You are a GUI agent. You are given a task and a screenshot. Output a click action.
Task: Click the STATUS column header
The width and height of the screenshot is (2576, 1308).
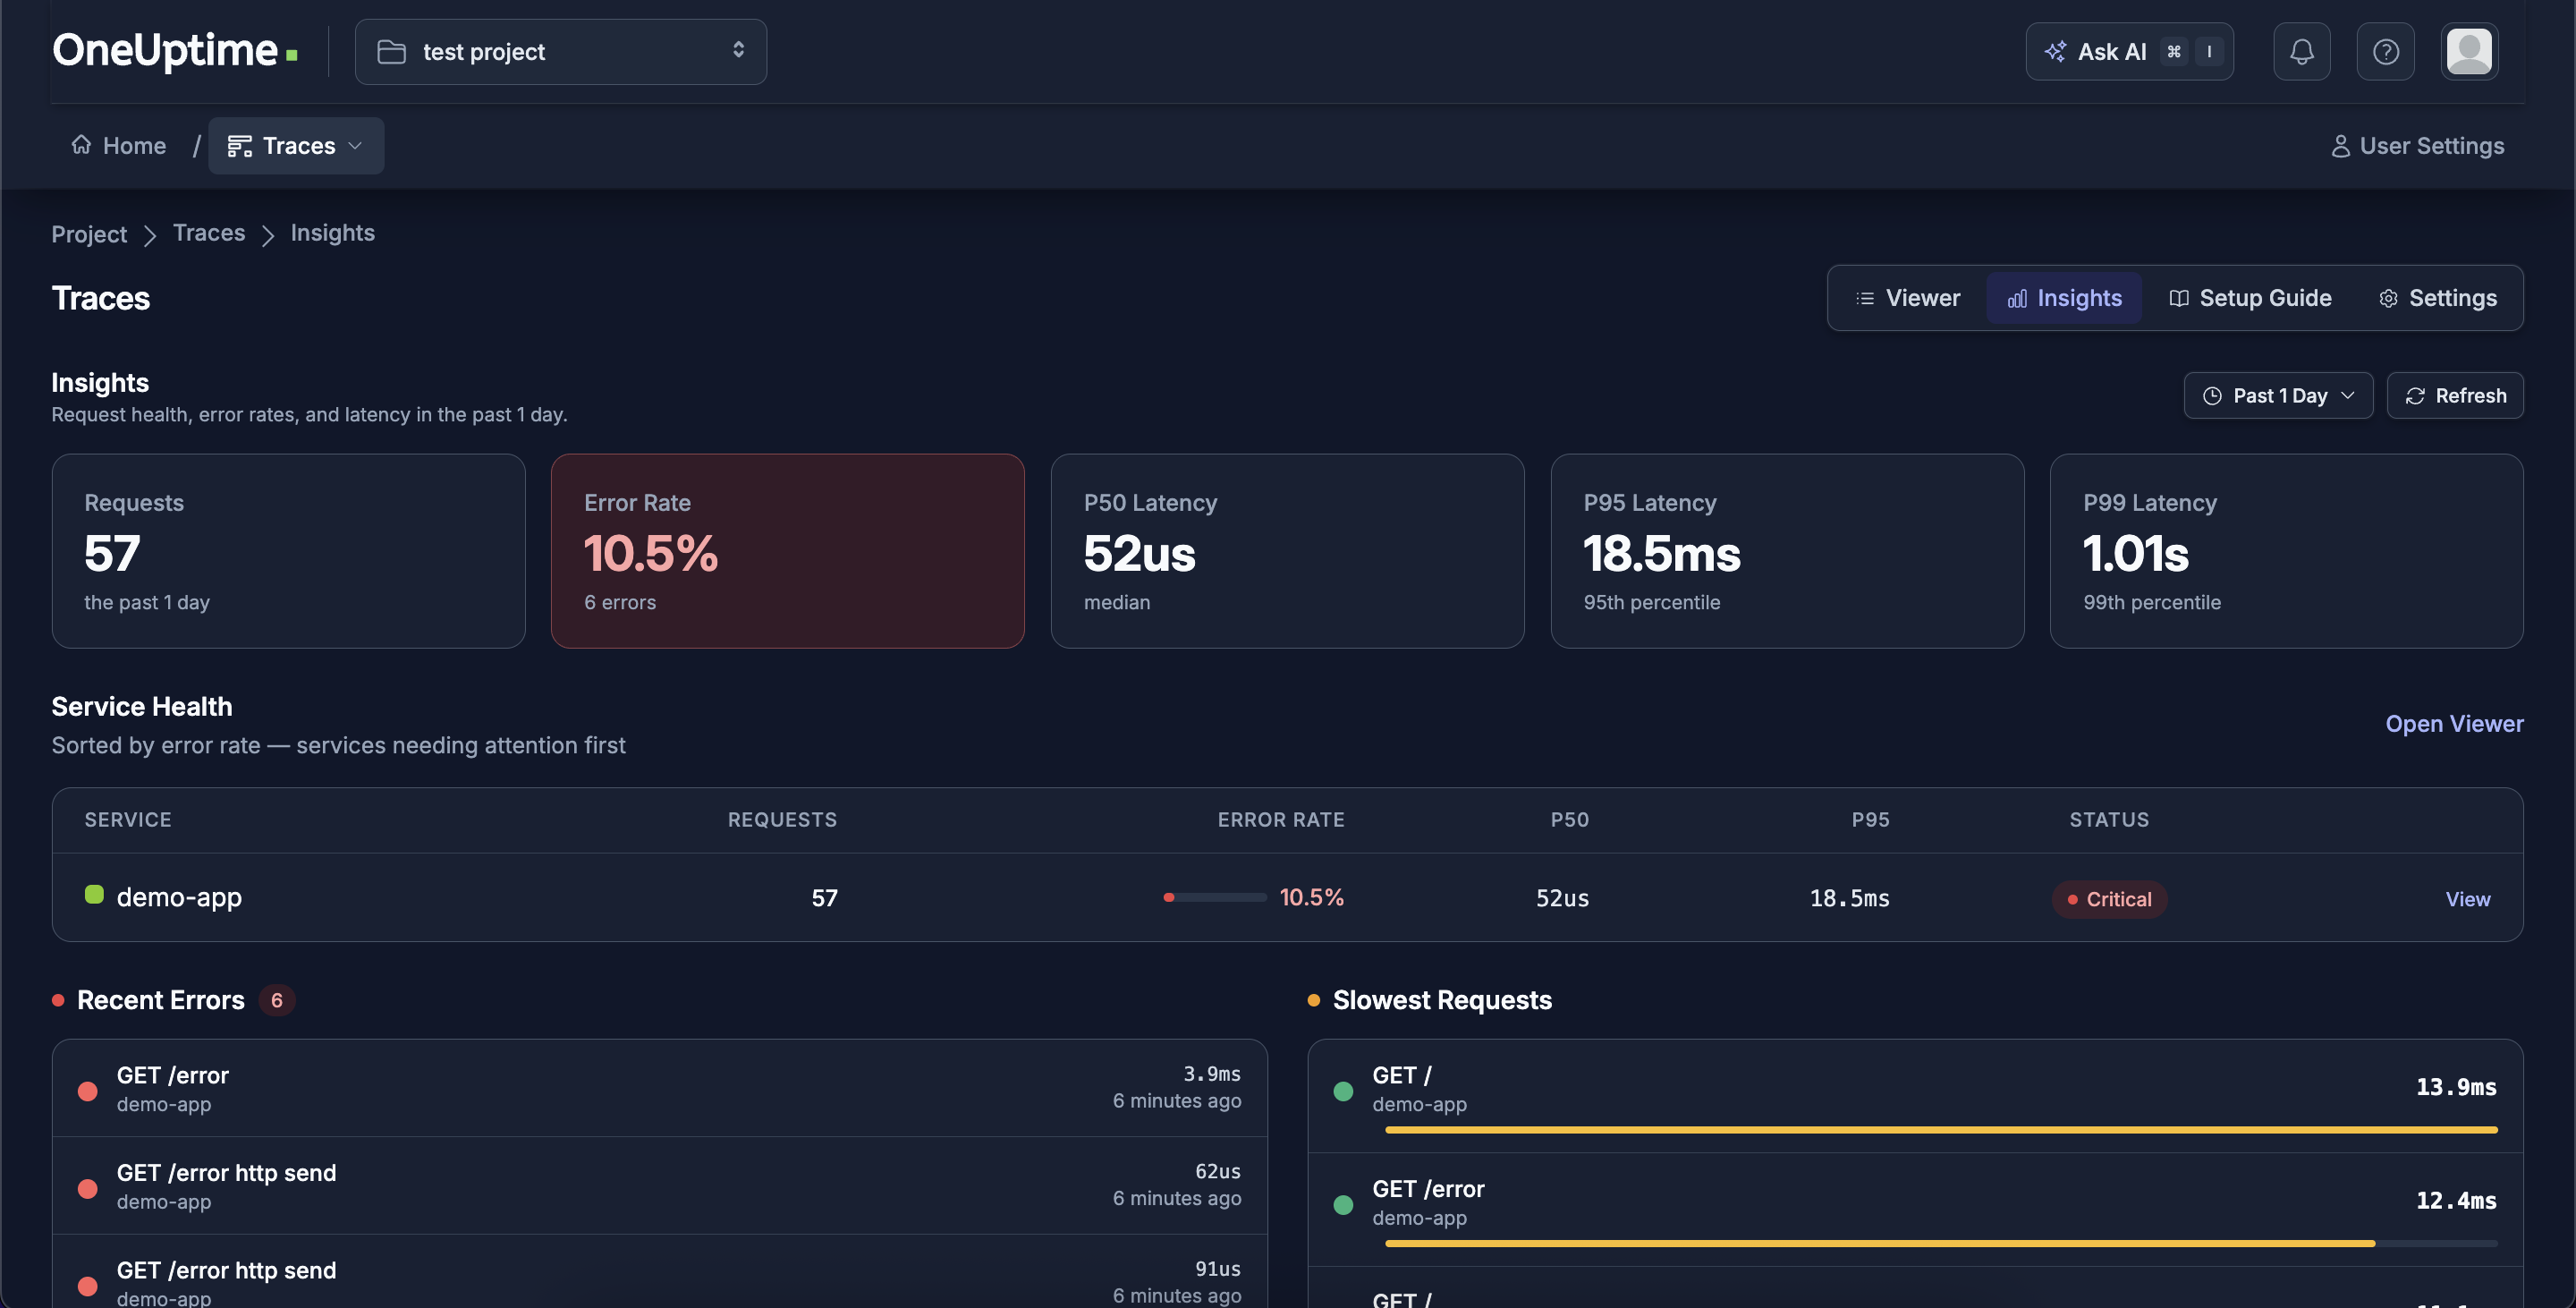click(x=2109, y=820)
